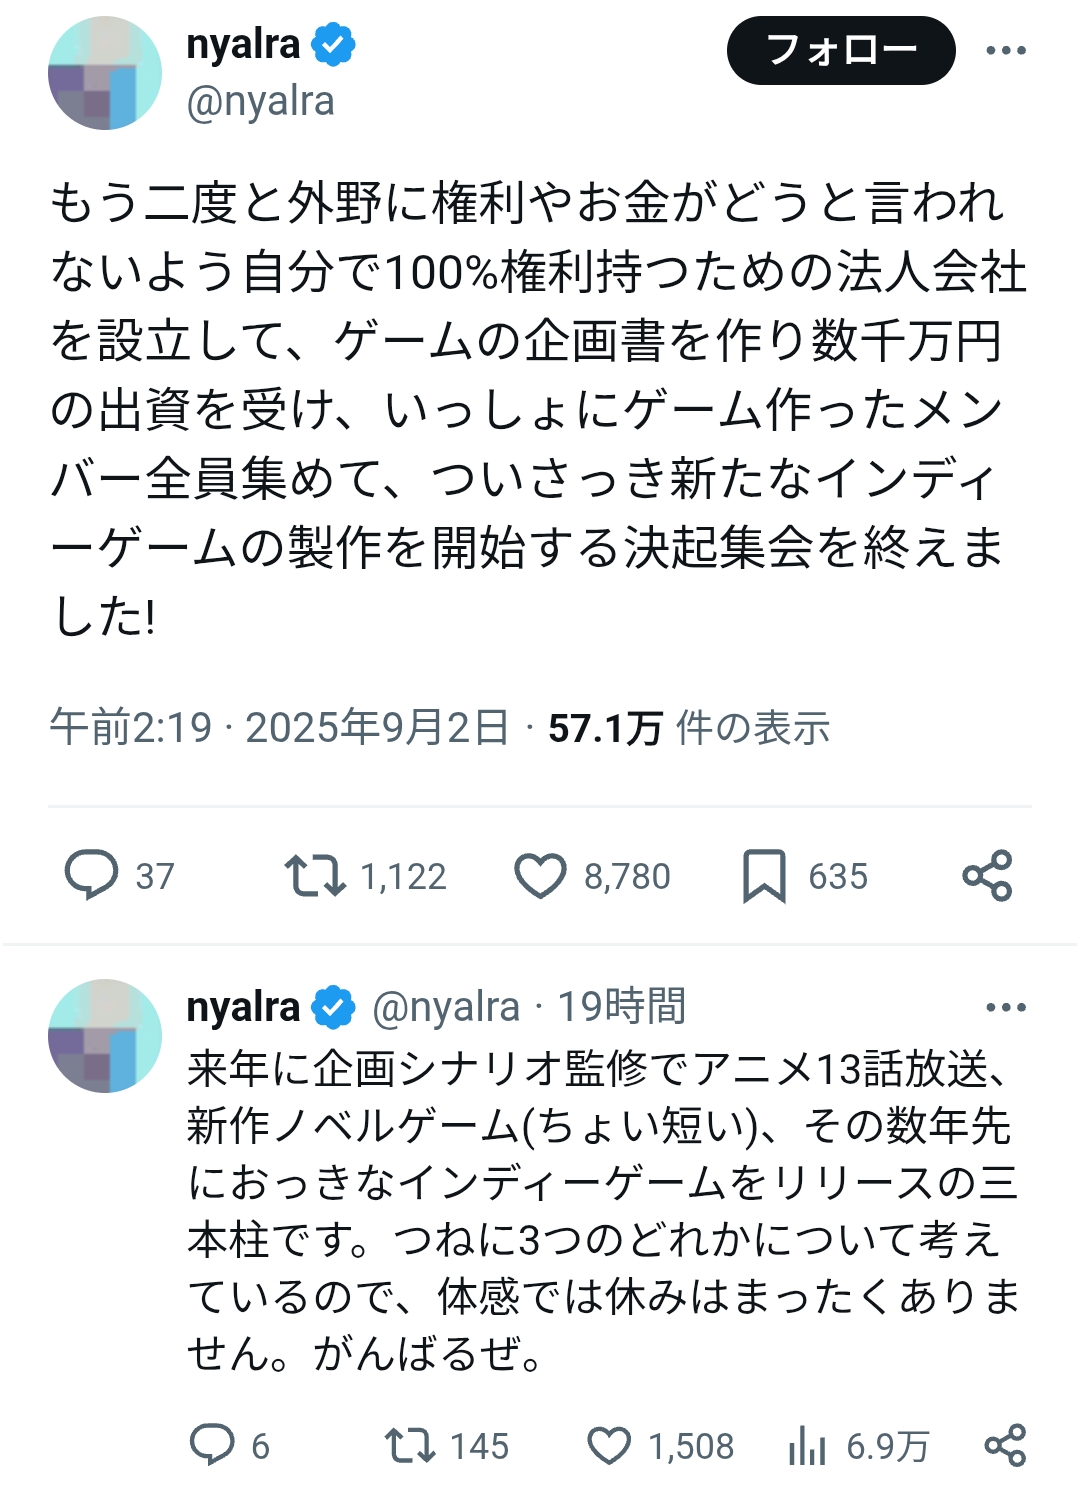This screenshot has height=1499, width=1080.
Task: Repost the main tweet with 1,122 reposts
Action: click(x=315, y=875)
